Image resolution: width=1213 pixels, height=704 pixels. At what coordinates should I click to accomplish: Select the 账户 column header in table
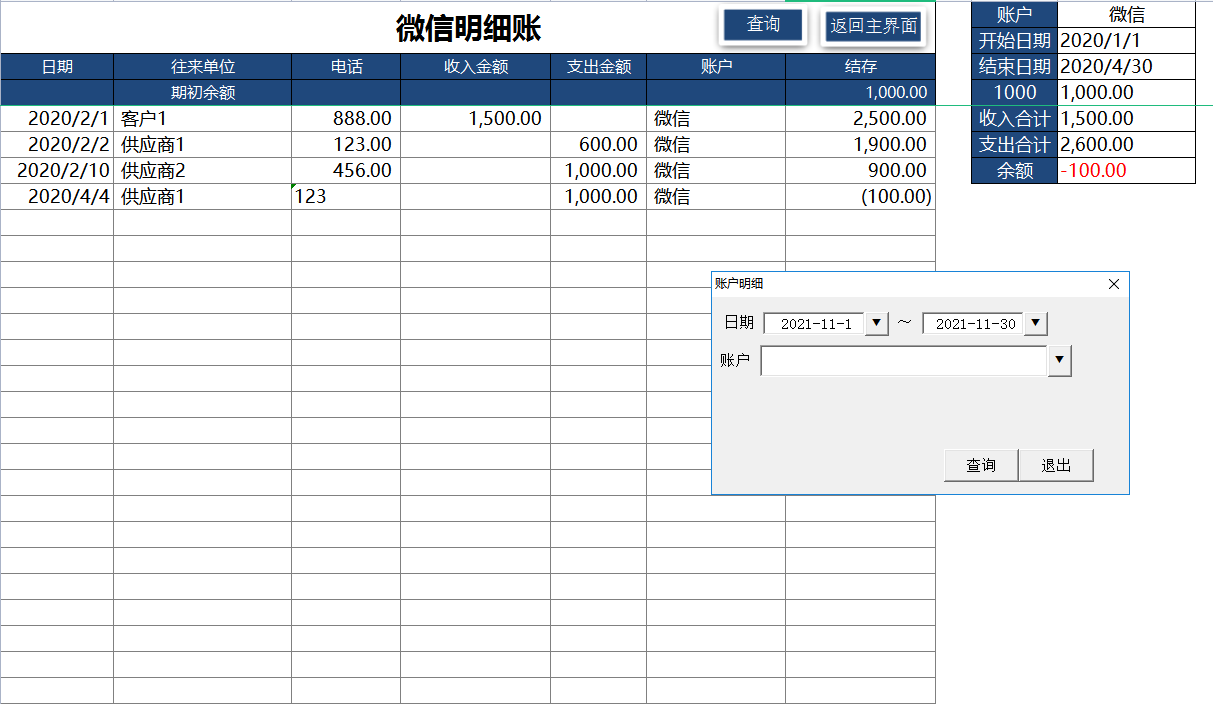[x=716, y=67]
